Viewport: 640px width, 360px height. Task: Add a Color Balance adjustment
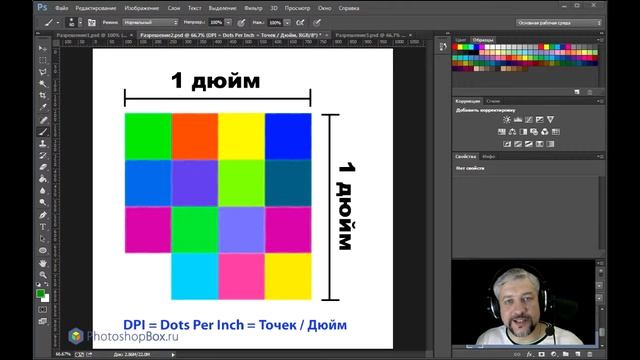pos(512,132)
